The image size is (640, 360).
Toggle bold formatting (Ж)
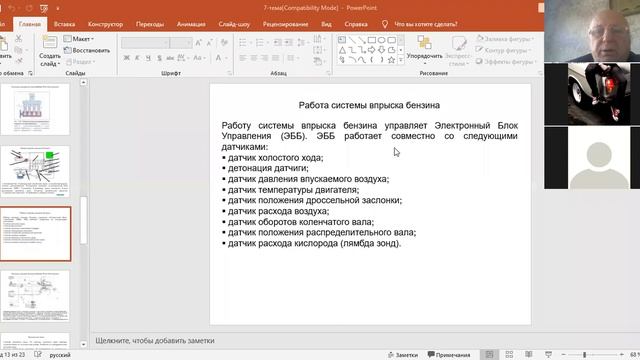127,58
